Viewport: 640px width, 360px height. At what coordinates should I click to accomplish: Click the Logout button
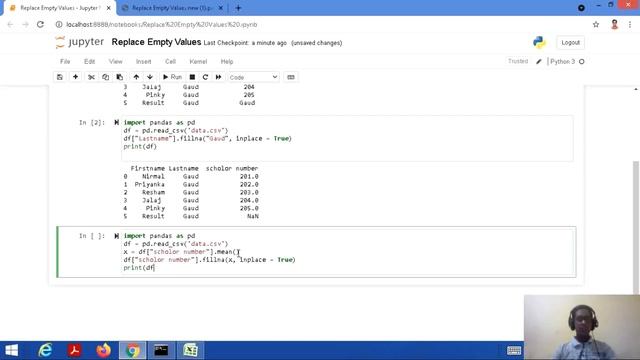pyautogui.click(x=570, y=42)
